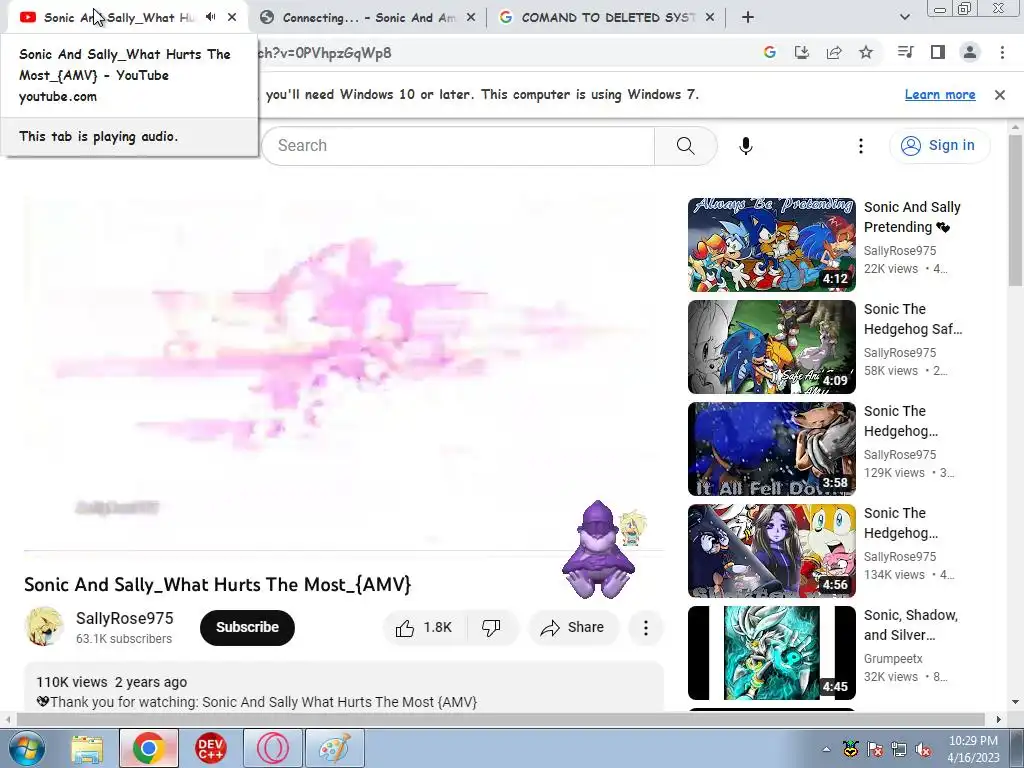Click the purple BonziBuddy character
The width and height of the screenshot is (1024, 768).
598,550
